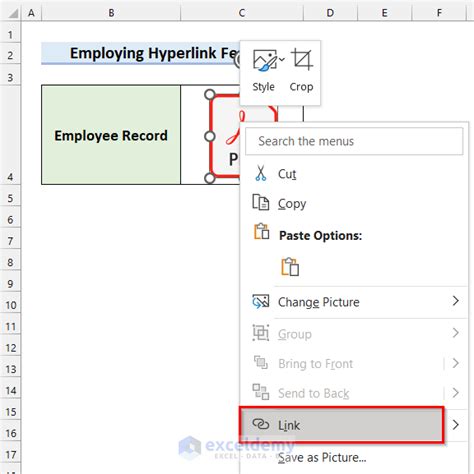Select column F header
Screen dimensions: 474x474
point(439,13)
